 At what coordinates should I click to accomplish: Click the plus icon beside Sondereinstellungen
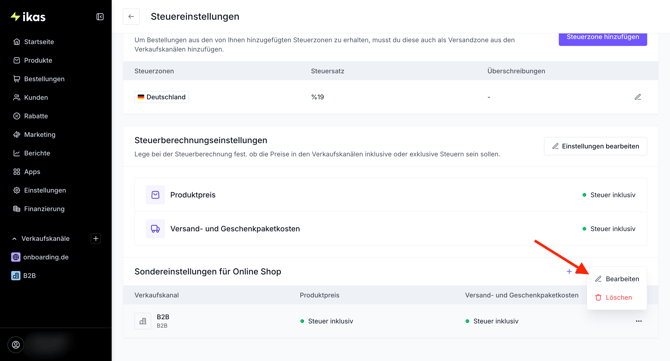(569, 271)
